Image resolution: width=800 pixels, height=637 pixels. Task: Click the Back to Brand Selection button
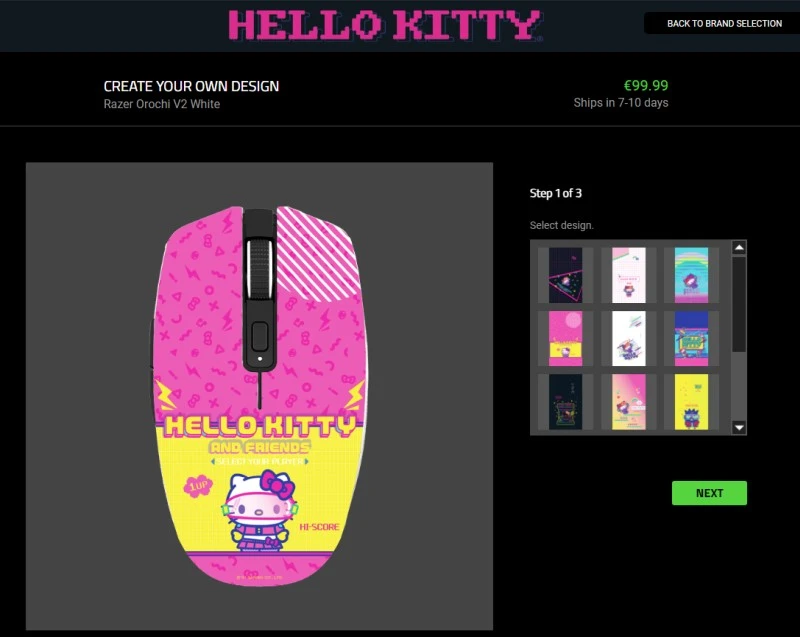click(x=721, y=23)
